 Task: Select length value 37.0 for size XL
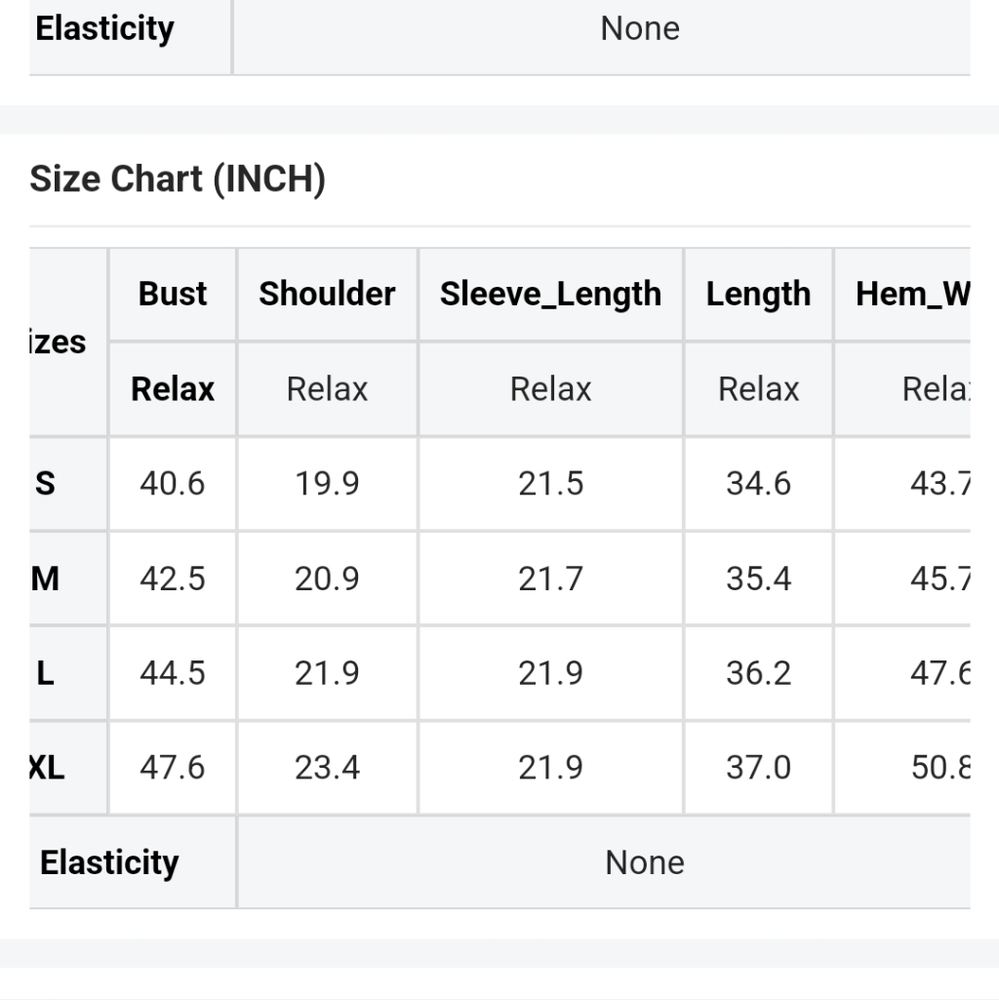point(758,768)
